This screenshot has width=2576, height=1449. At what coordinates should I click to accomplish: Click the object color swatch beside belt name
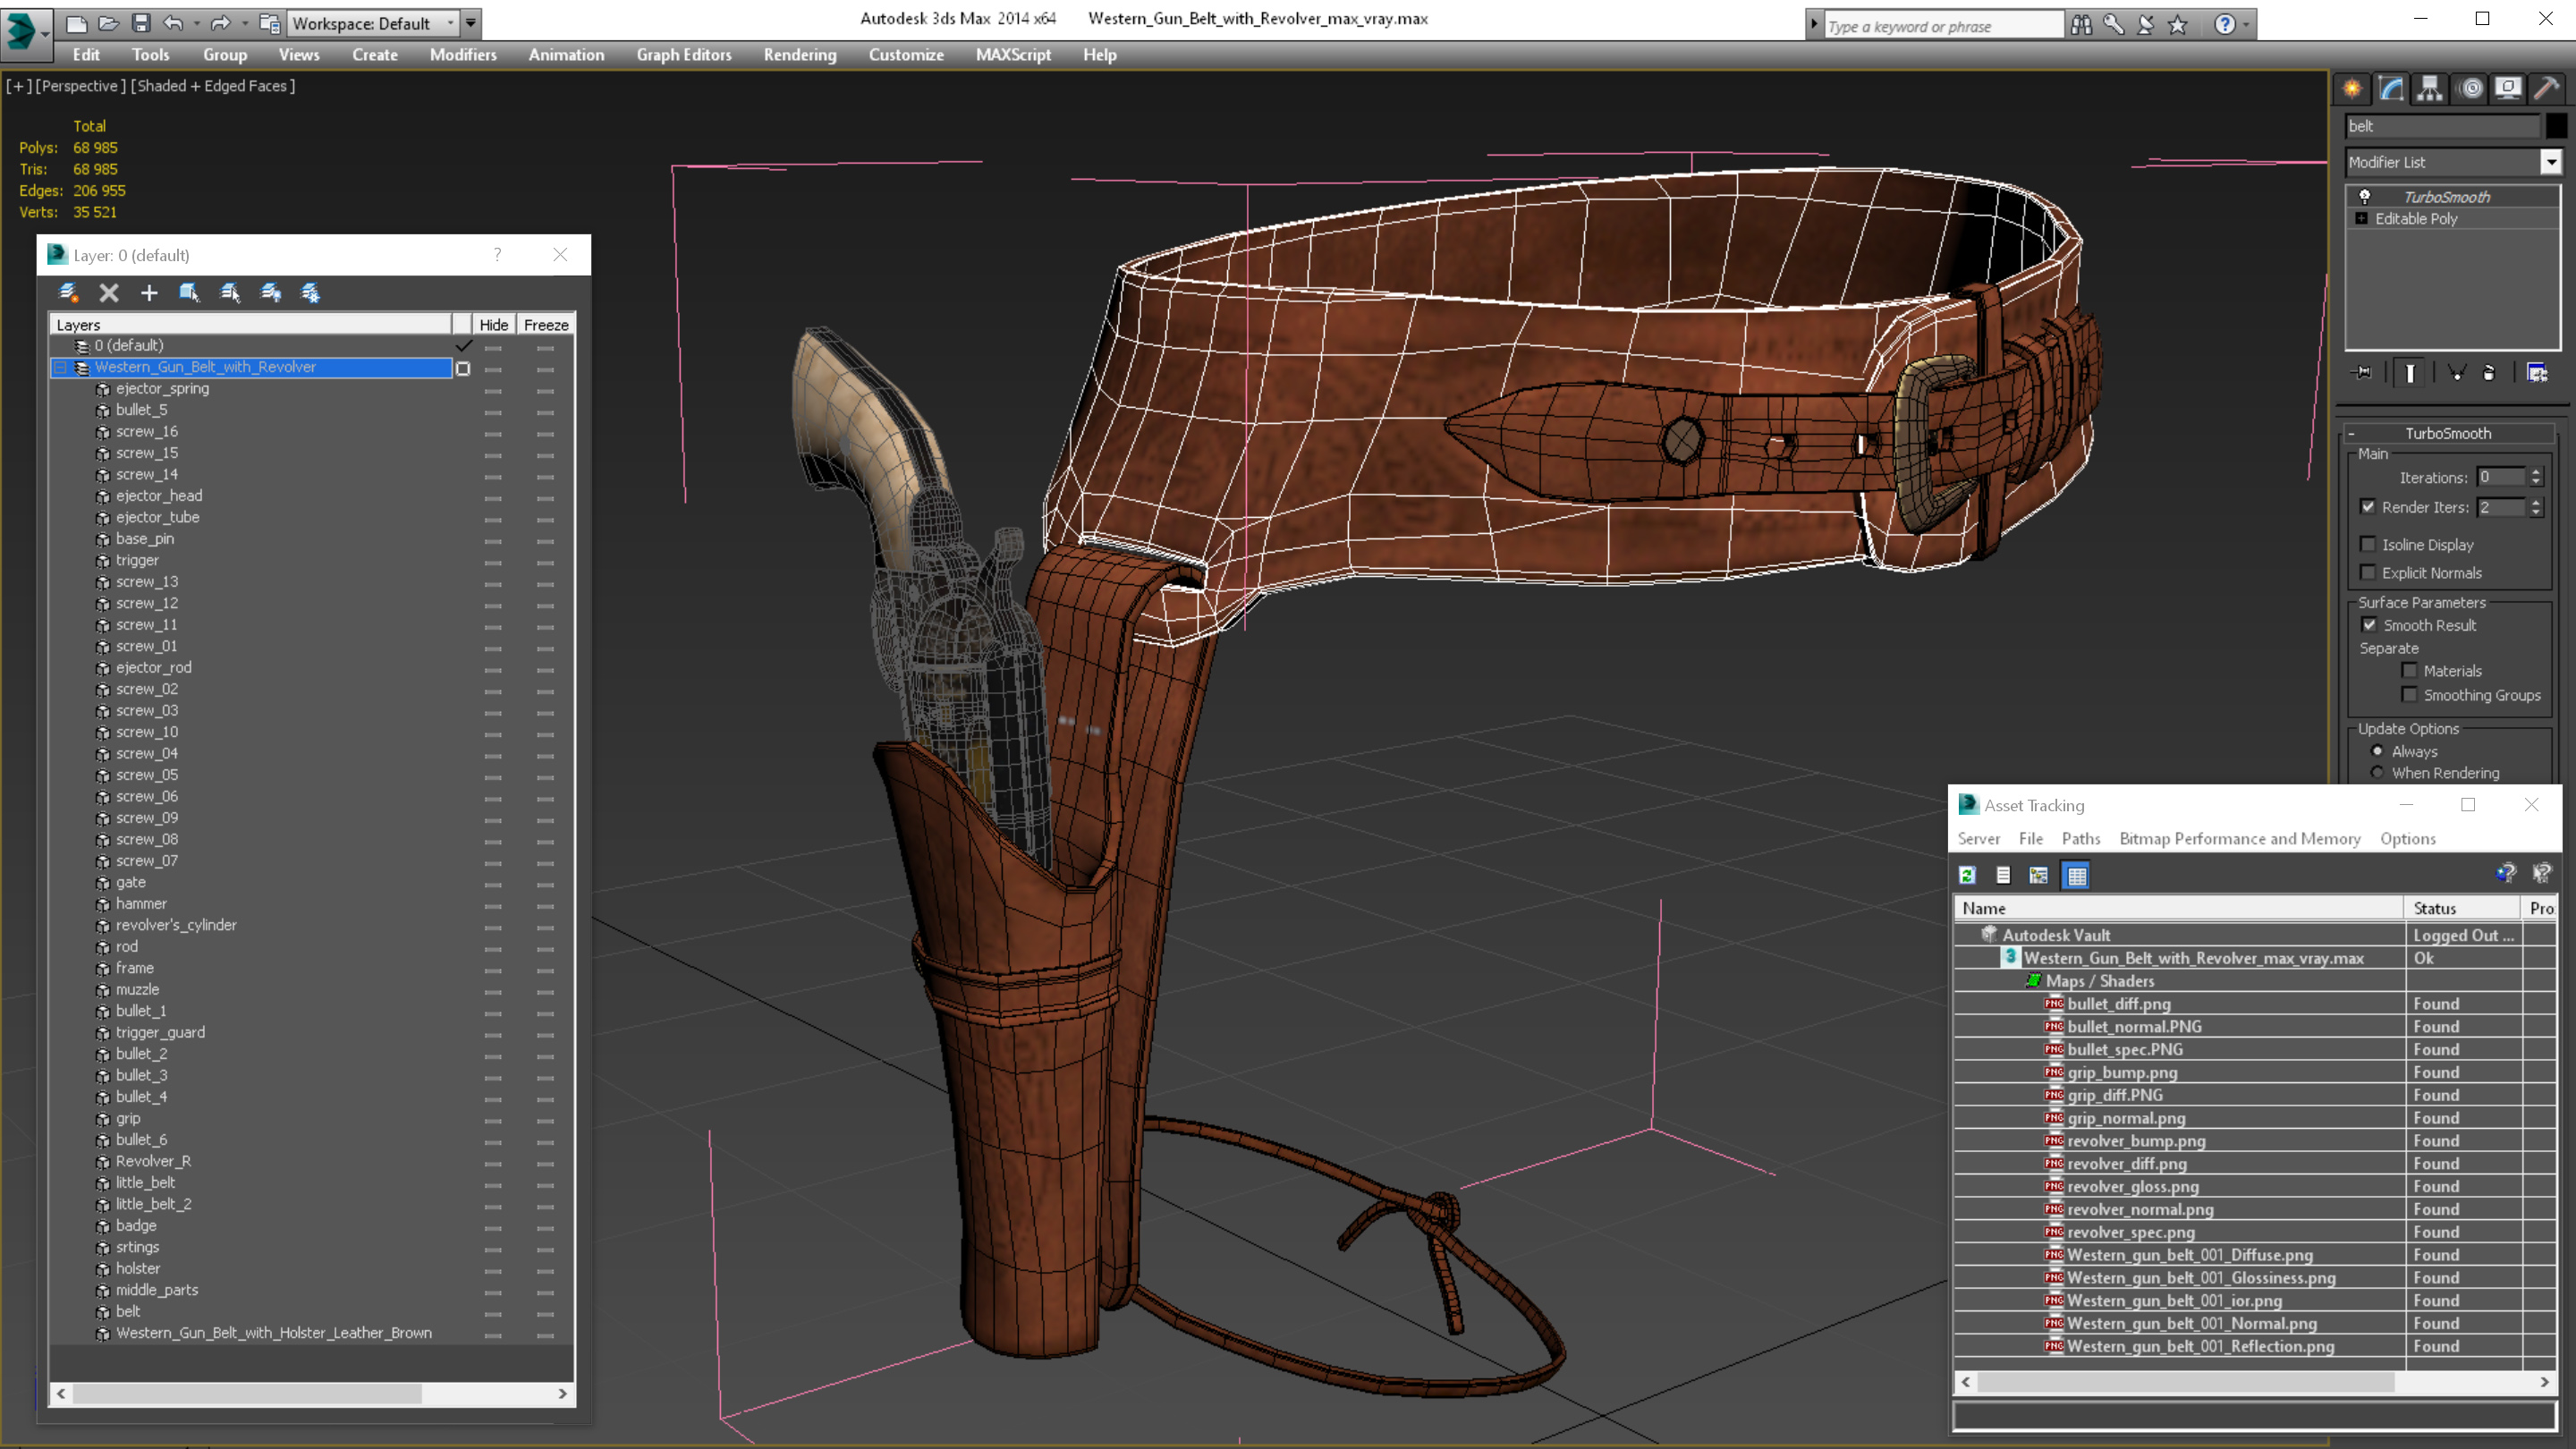(2556, 126)
